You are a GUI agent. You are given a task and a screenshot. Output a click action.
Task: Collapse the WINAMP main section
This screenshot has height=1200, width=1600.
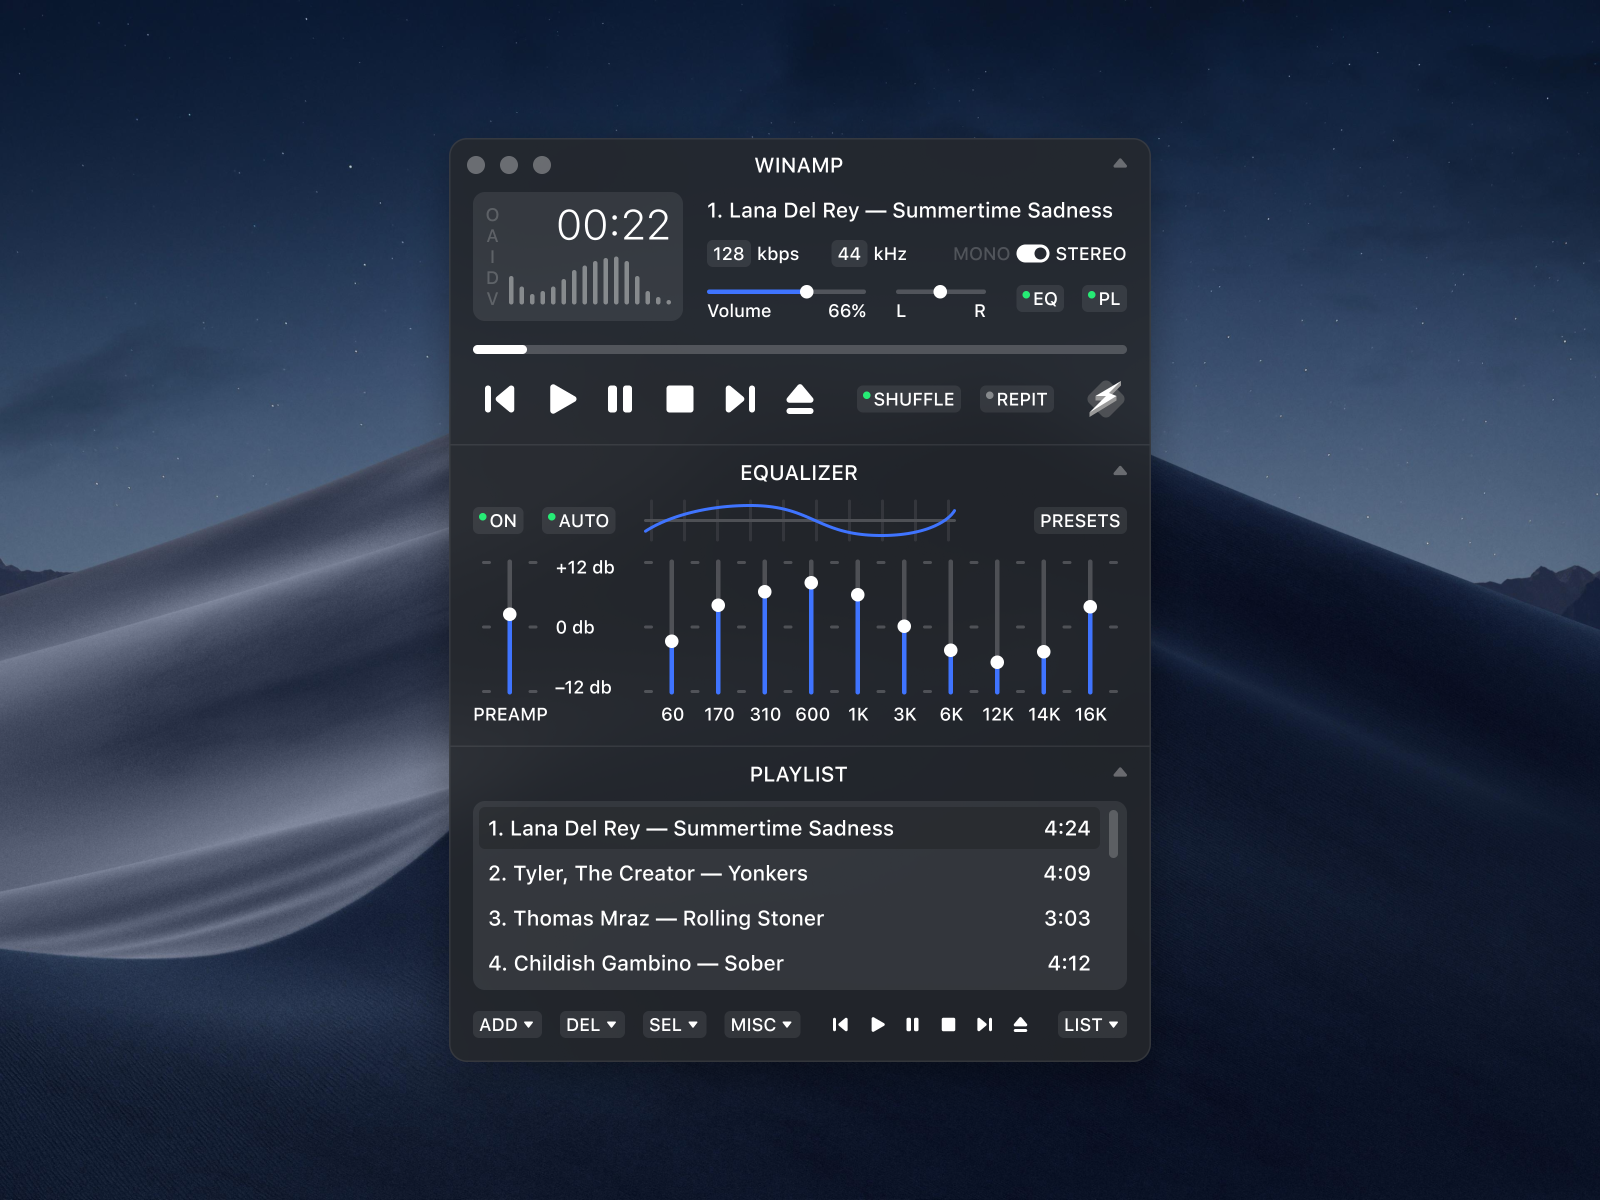coord(1120,163)
